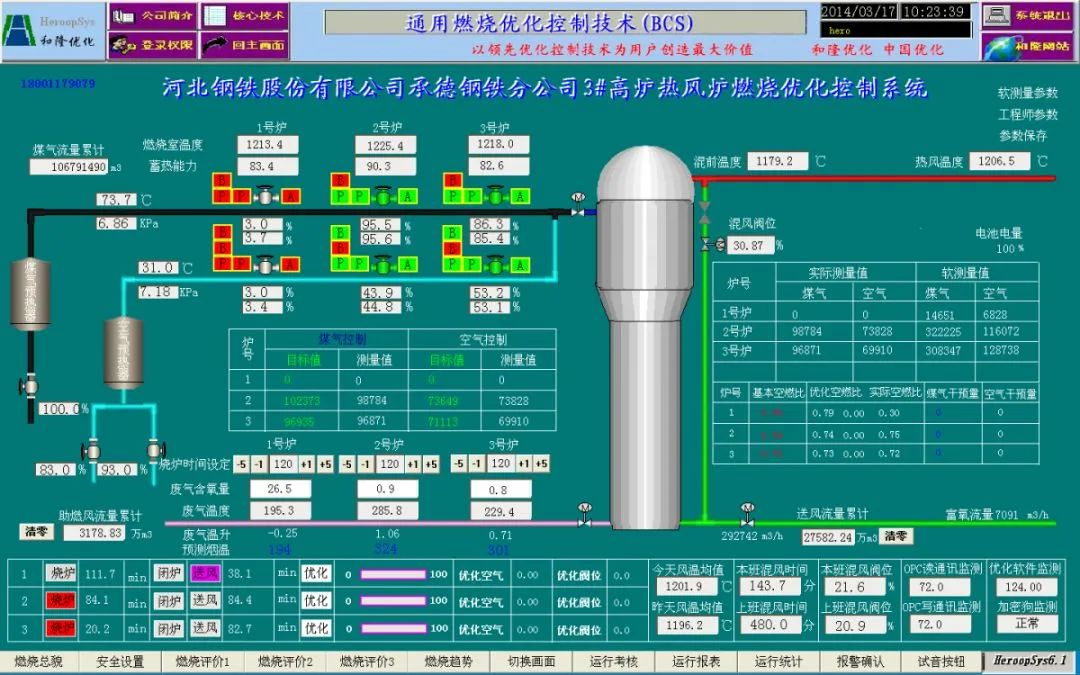The width and height of the screenshot is (1080, 675).
Task: Enable 优化 for row 3
Action: 316,628
